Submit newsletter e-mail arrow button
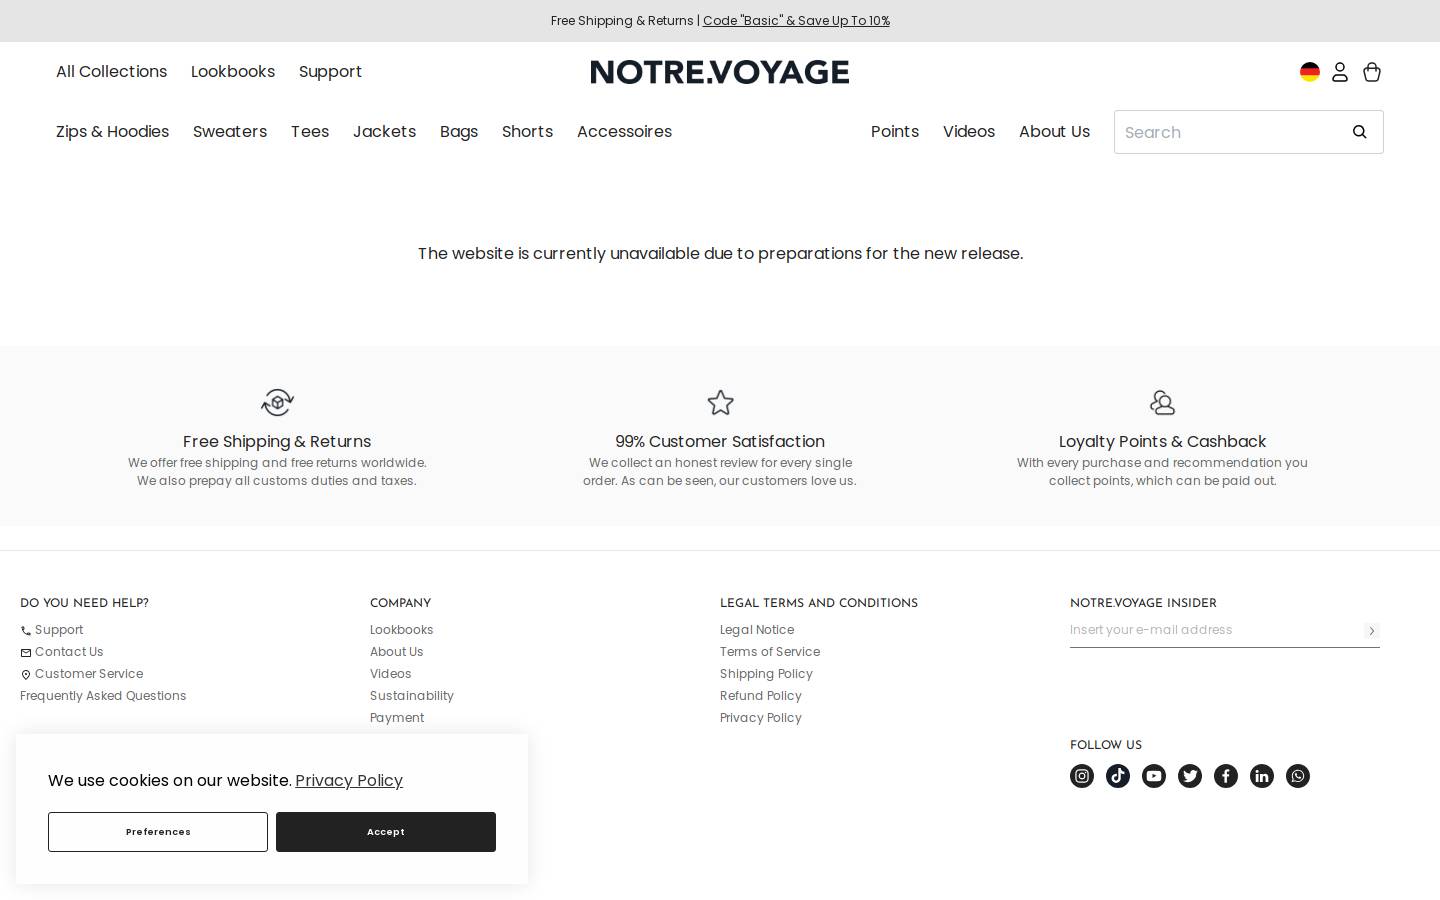This screenshot has height=900, width=1440. pos(1372,631)
